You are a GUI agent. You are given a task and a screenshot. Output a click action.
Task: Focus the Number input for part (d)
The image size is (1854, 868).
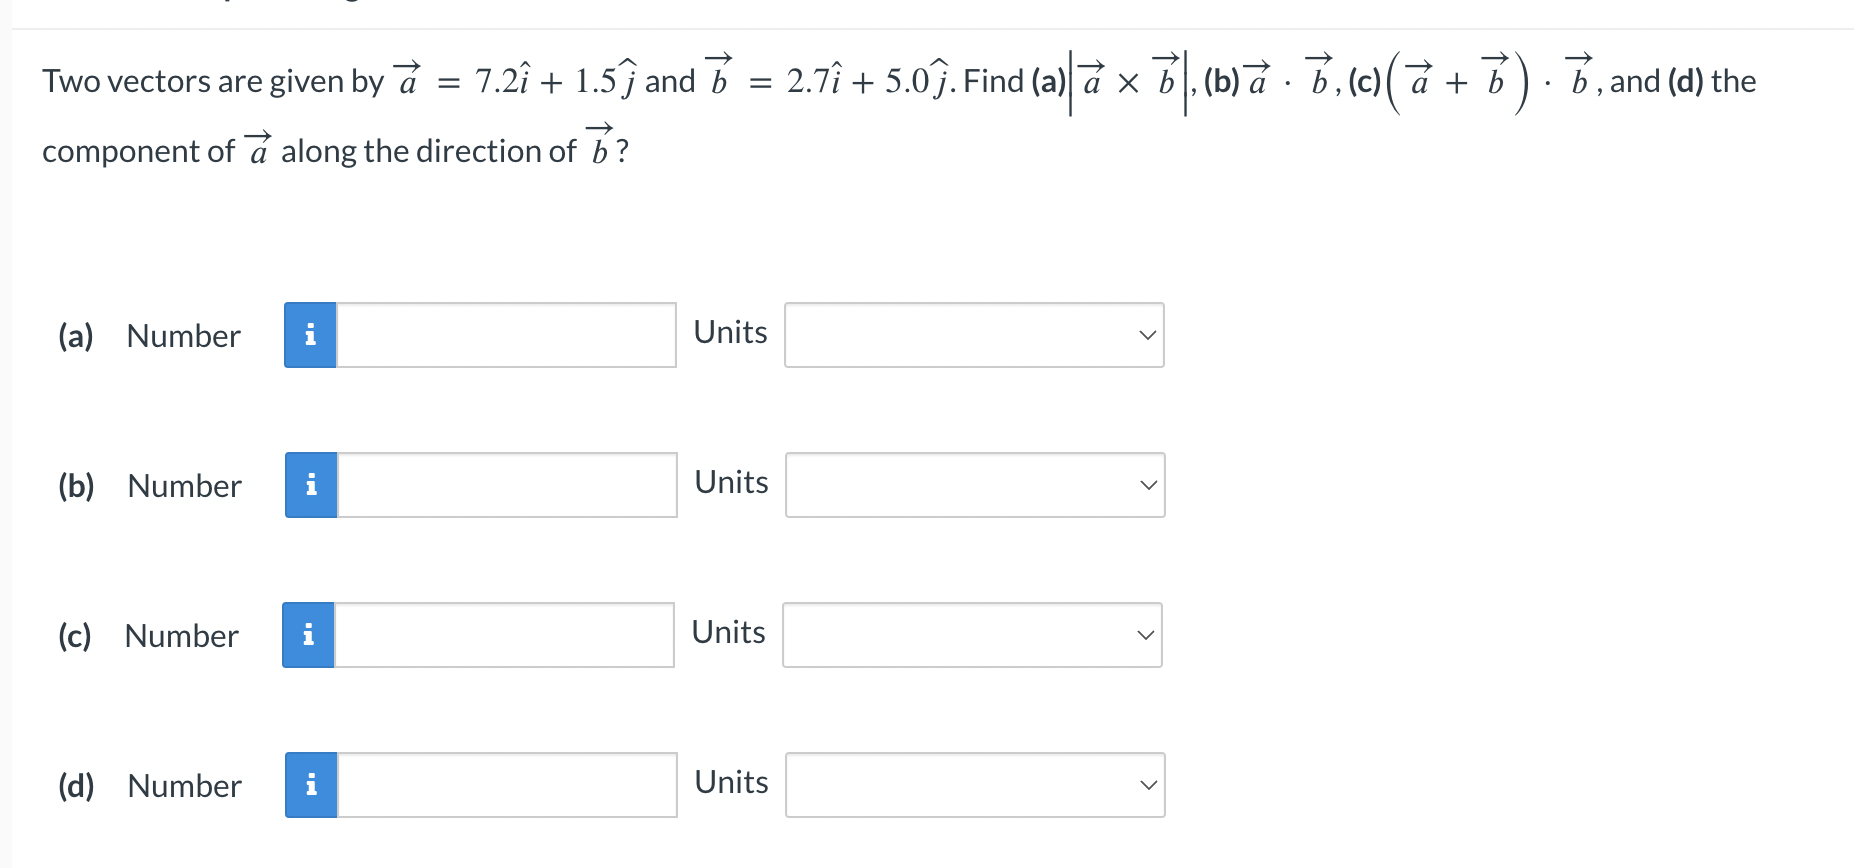coord(505,785)
